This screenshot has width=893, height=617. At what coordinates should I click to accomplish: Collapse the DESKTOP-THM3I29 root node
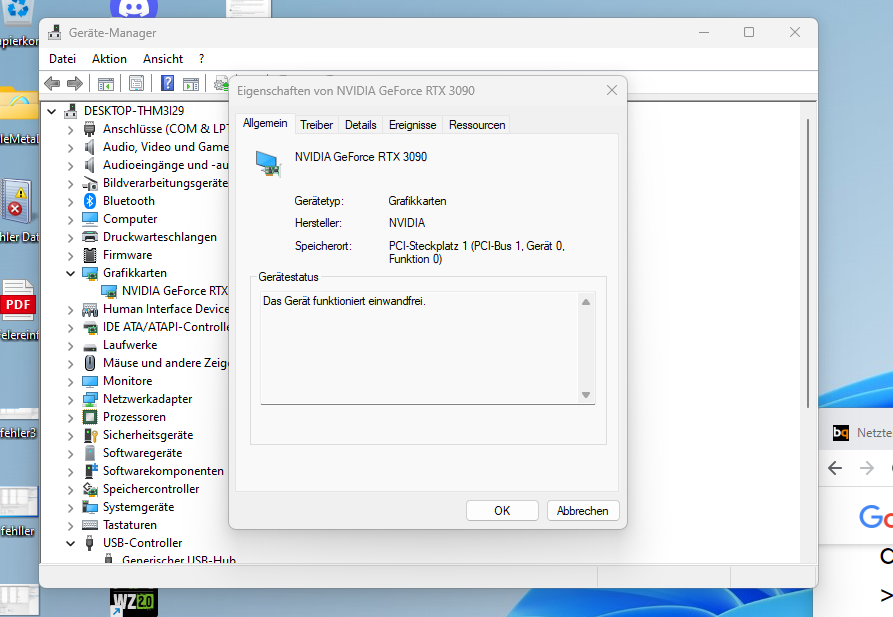tap(52, 111)
